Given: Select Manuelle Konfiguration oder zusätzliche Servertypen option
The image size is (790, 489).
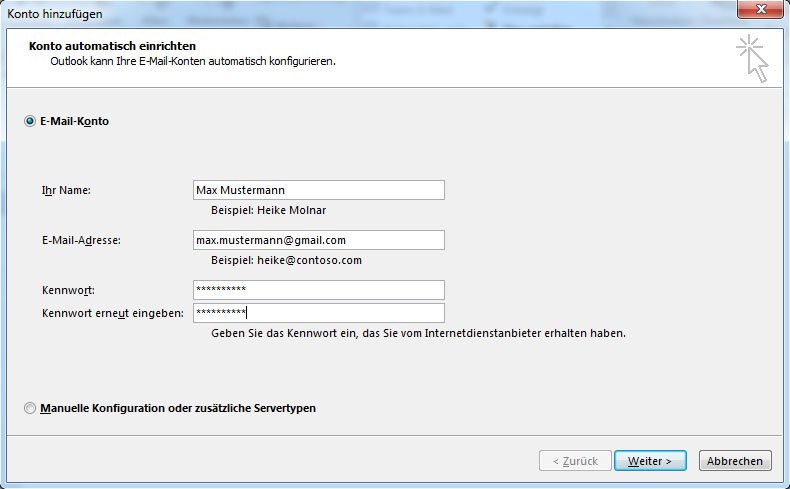Looking at the screenshot, I should (x=30, y=408).
